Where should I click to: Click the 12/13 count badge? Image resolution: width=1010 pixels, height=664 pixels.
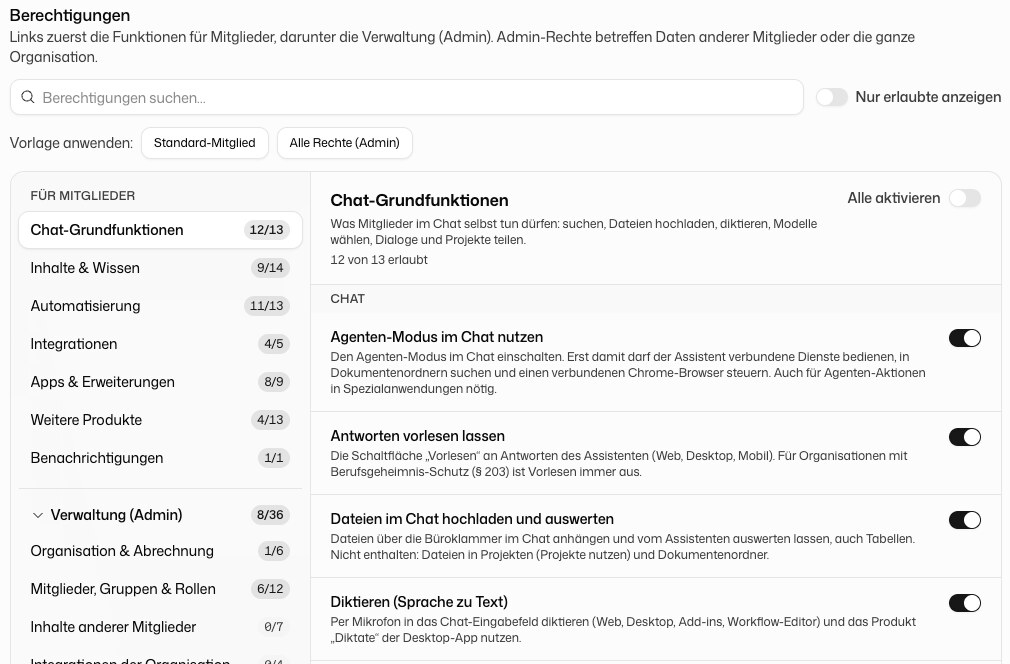[x=267, y=230]
